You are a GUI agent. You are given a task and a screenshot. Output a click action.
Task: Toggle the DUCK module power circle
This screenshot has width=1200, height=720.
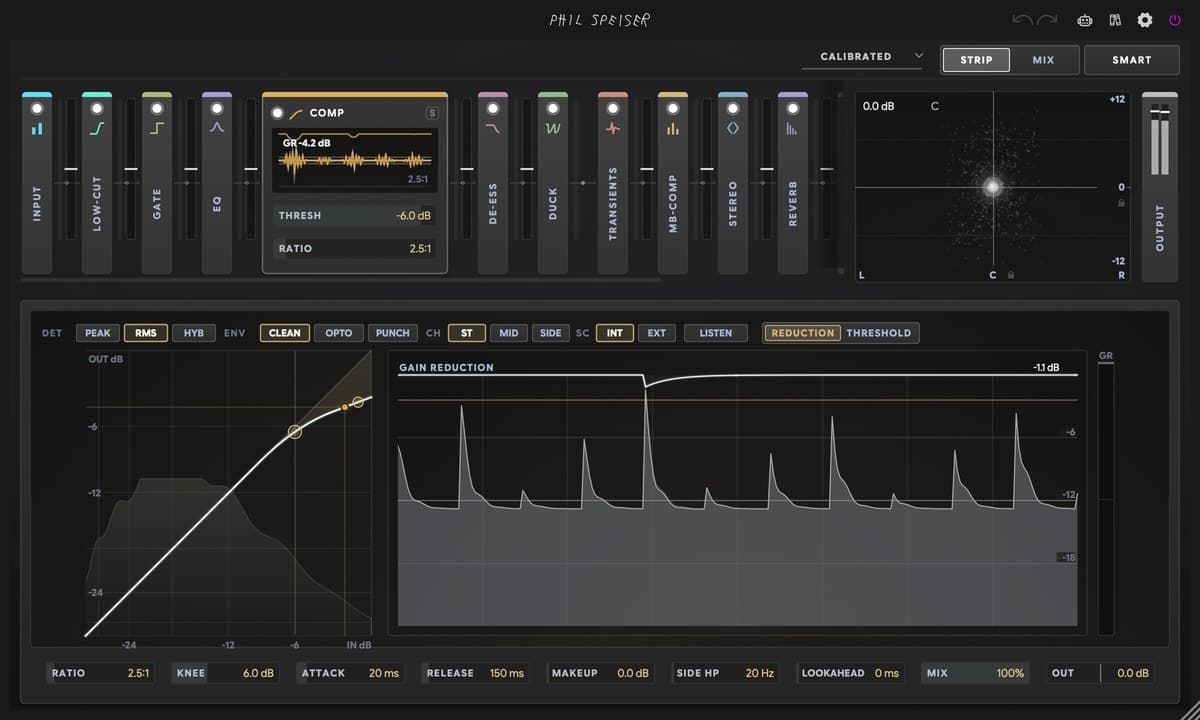point(553,108)
